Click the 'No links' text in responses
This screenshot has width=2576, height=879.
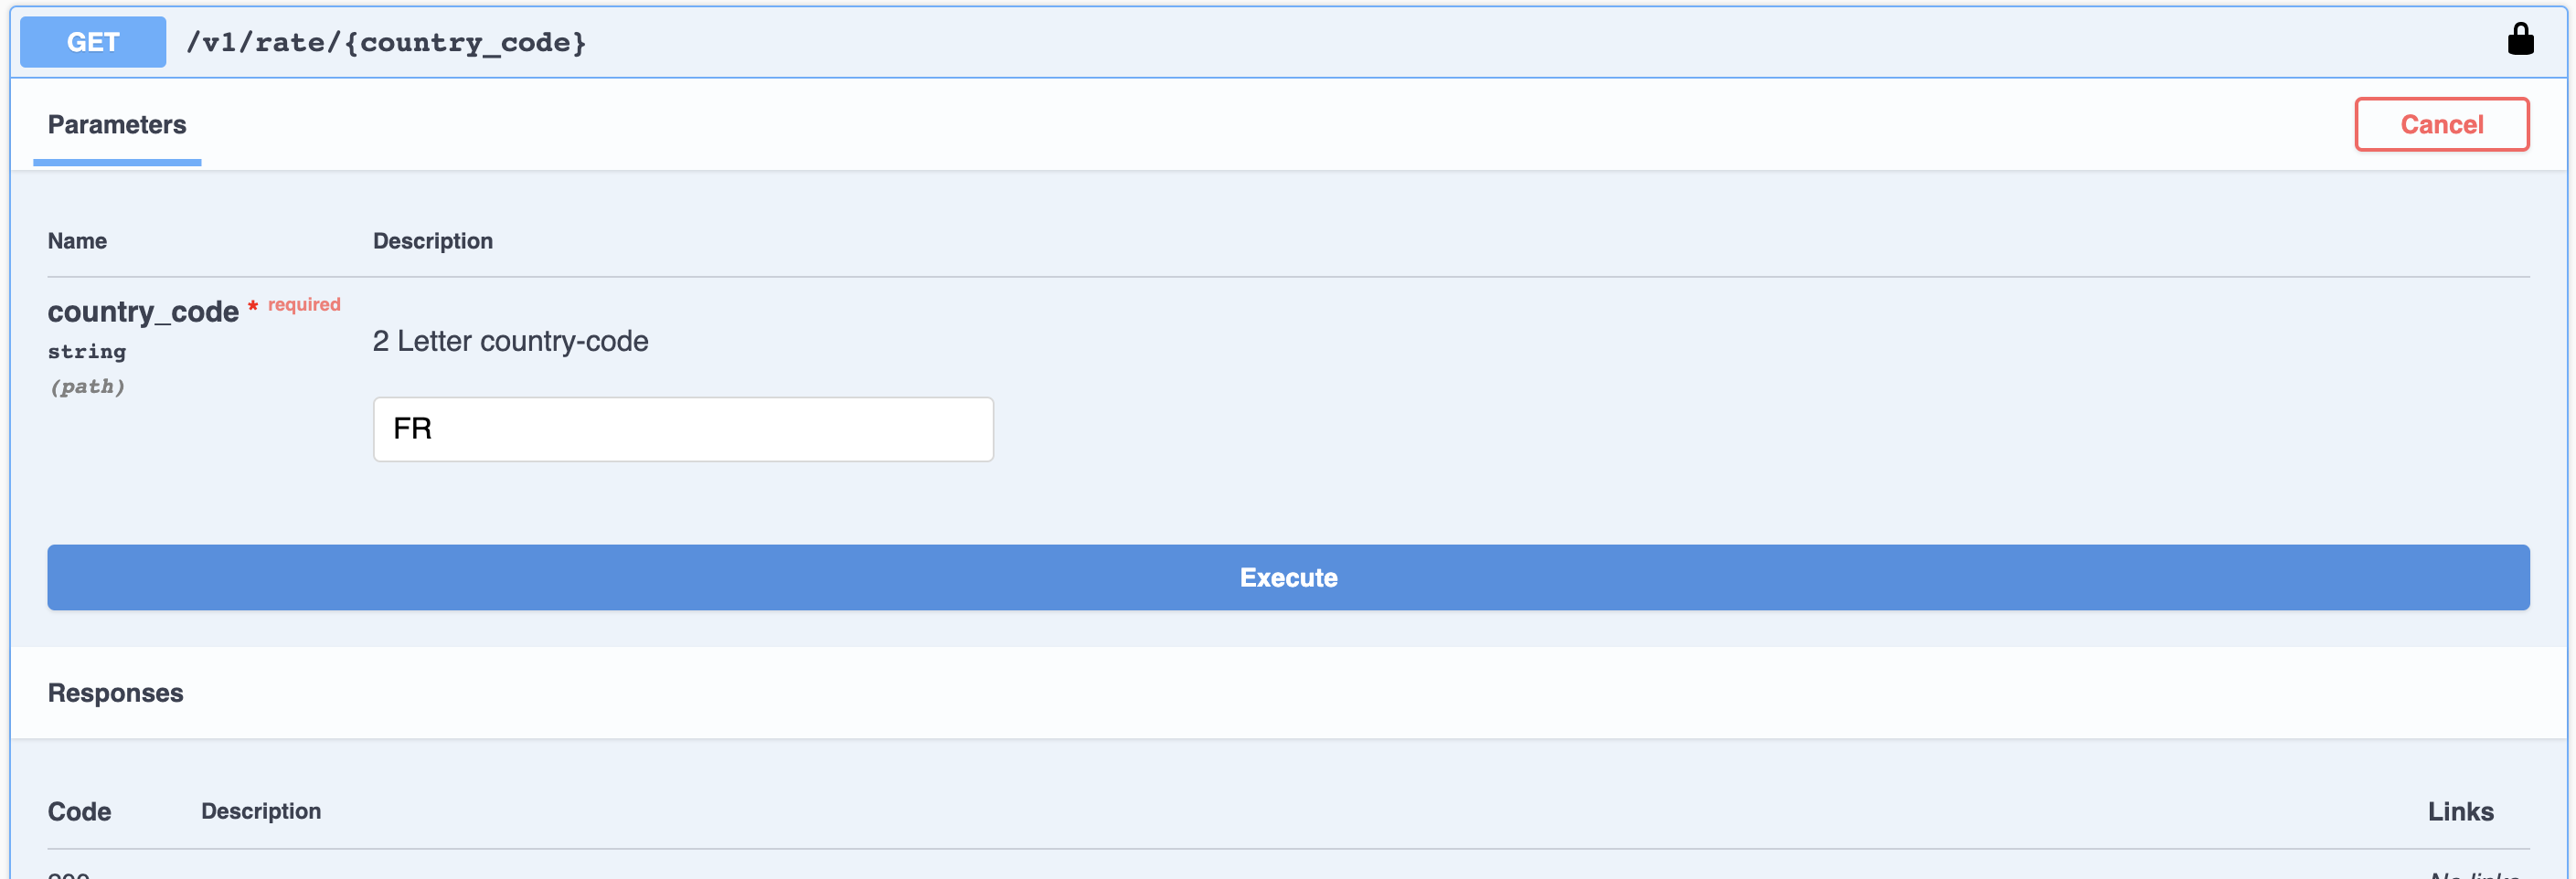pos(2473,874)
